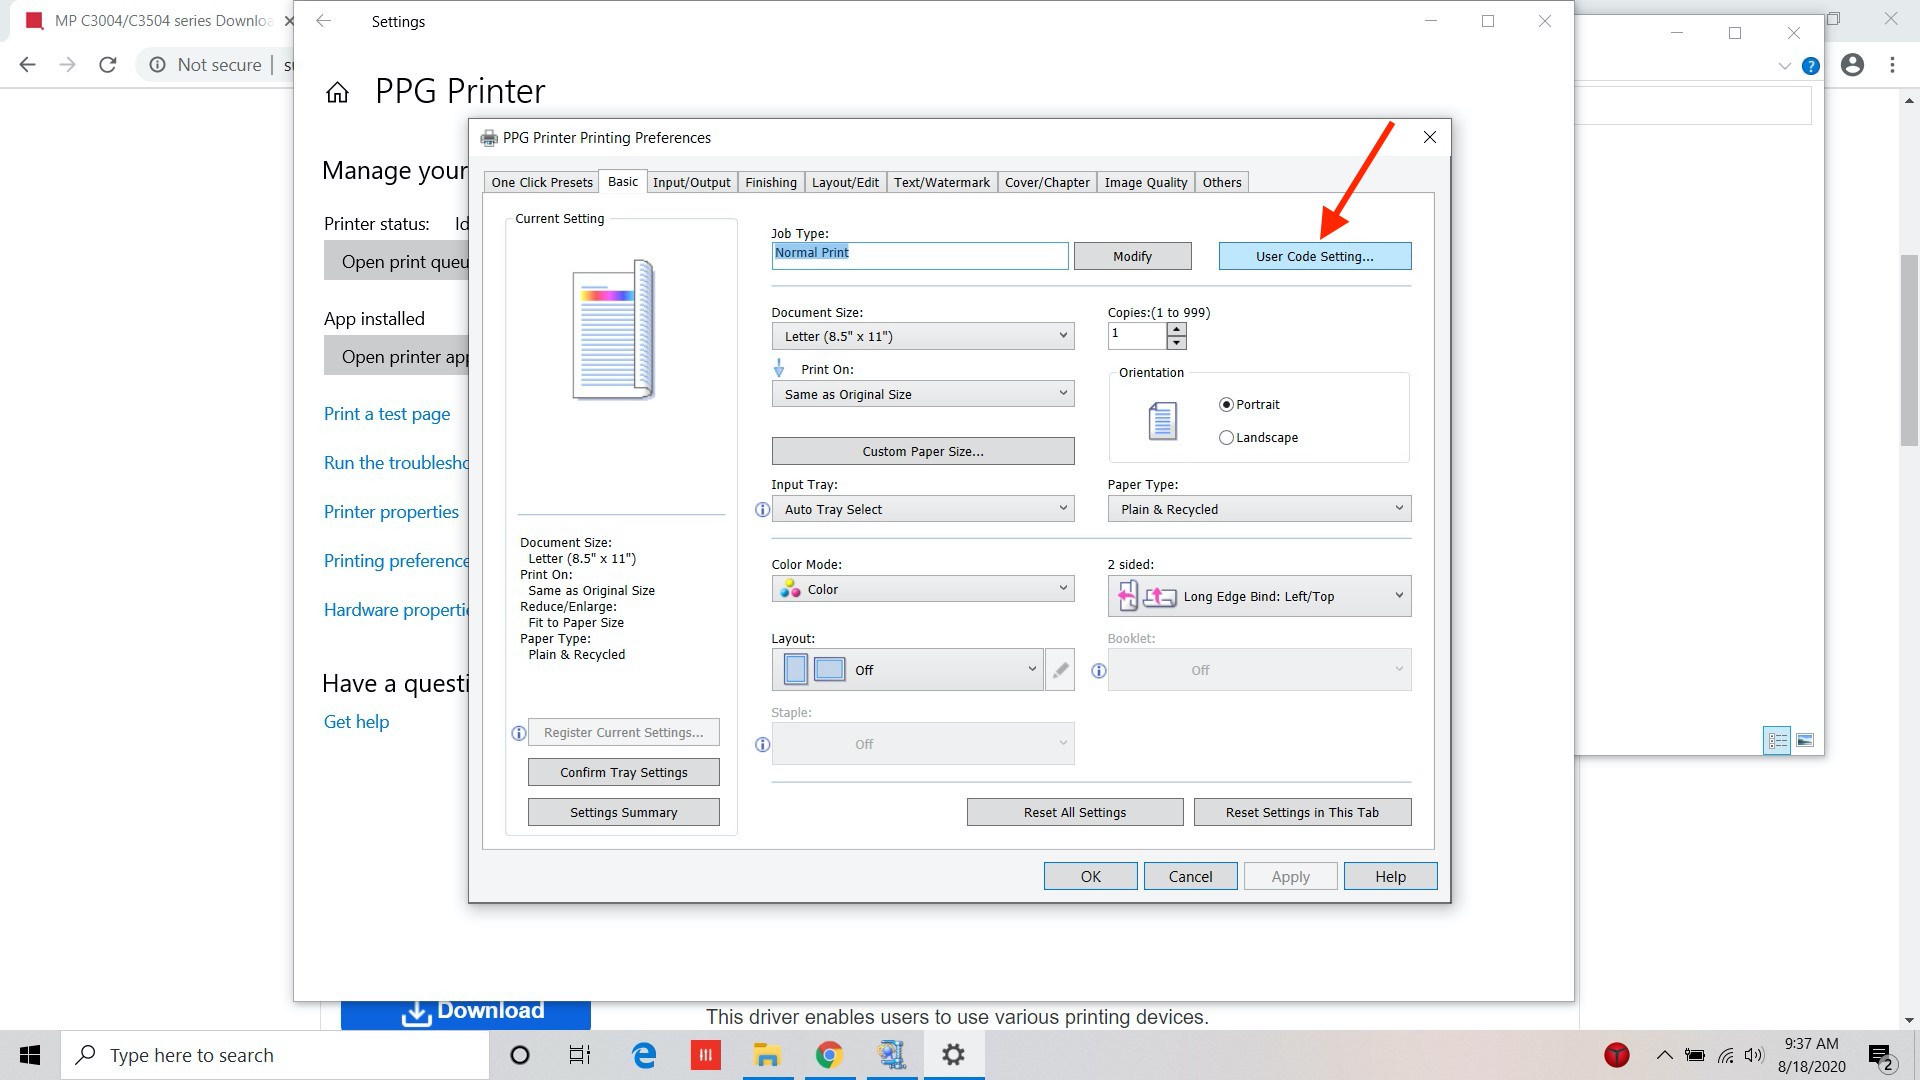Switch to Input/Output tab

tap(692, 183)
